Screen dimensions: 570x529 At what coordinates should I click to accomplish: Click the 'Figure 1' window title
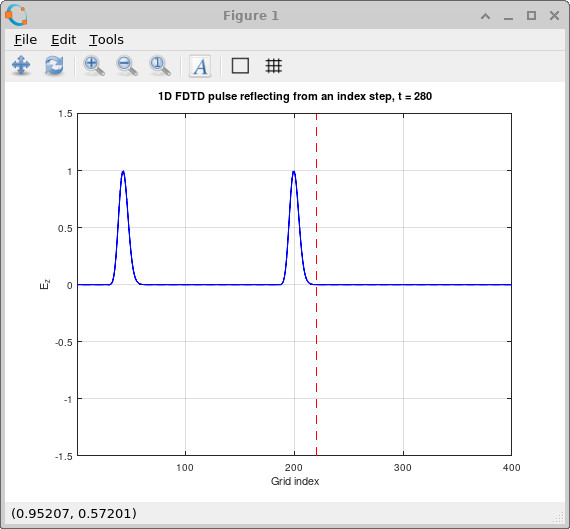[251, 16]
